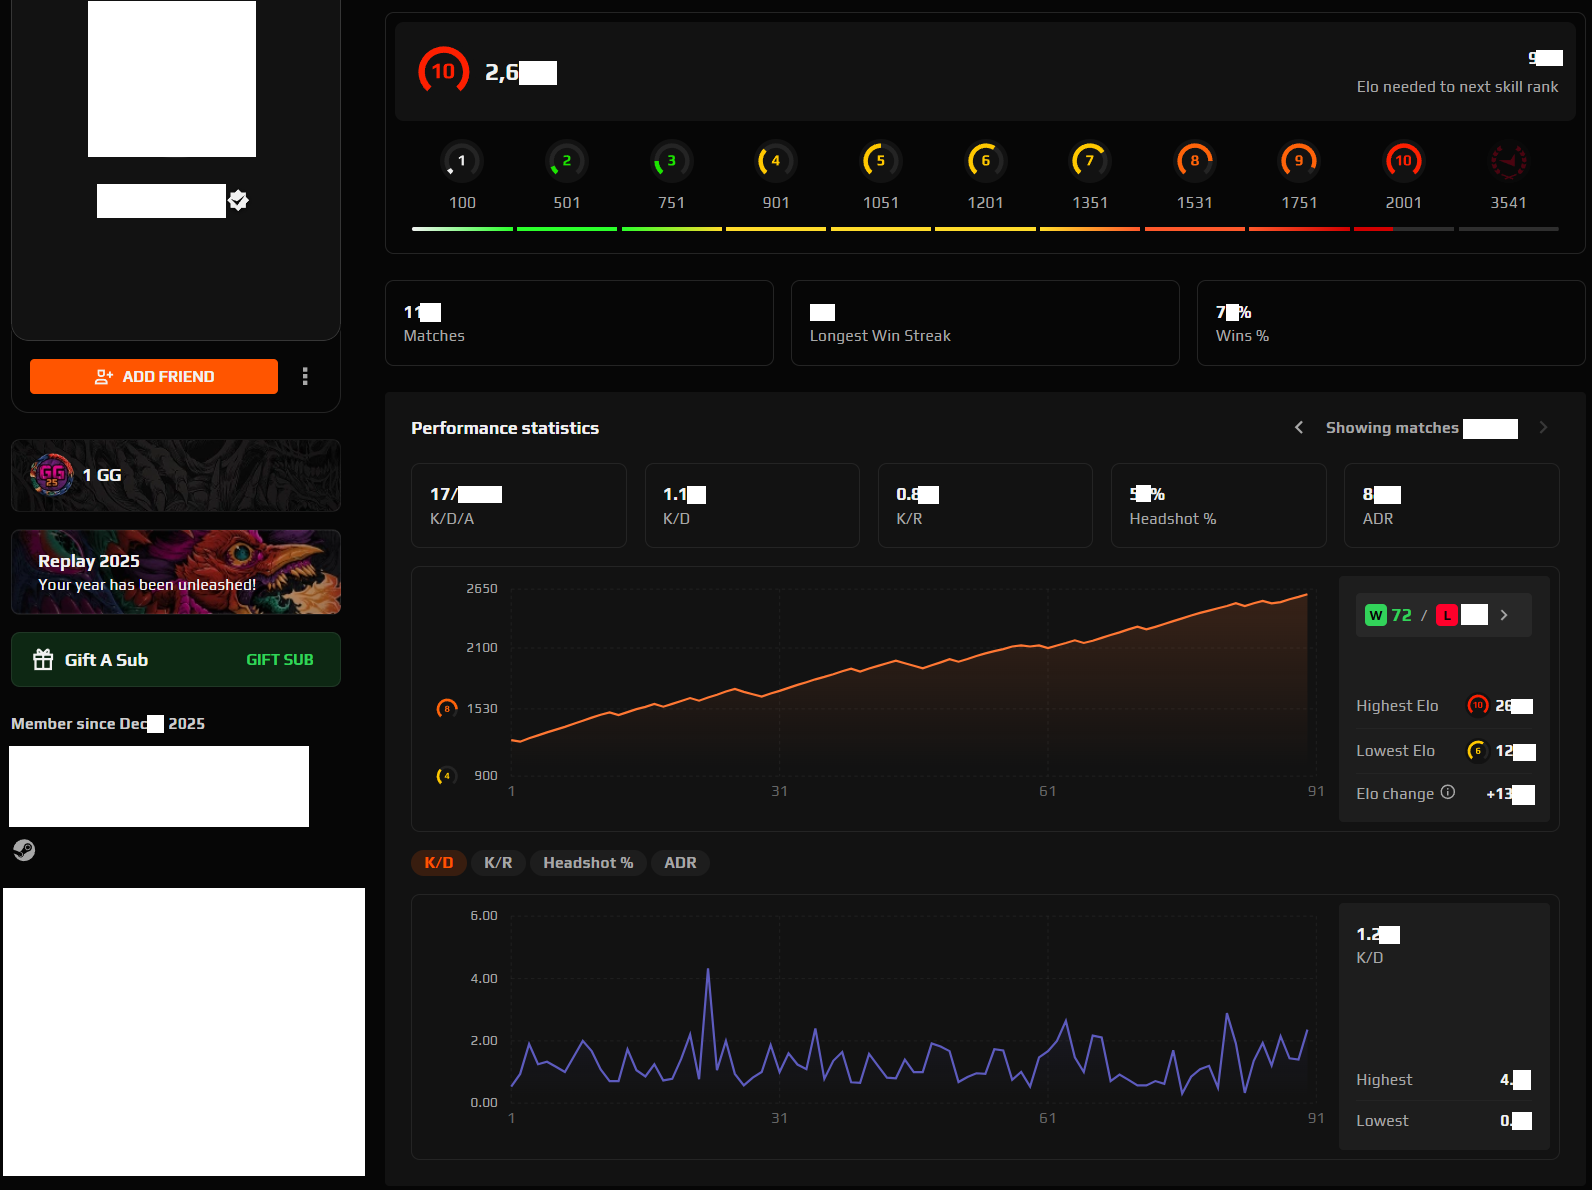The height and width of the screenshot is (1190, 1592).
Task: Go to previous matches with left chevron
Action: coord(1299,428)
